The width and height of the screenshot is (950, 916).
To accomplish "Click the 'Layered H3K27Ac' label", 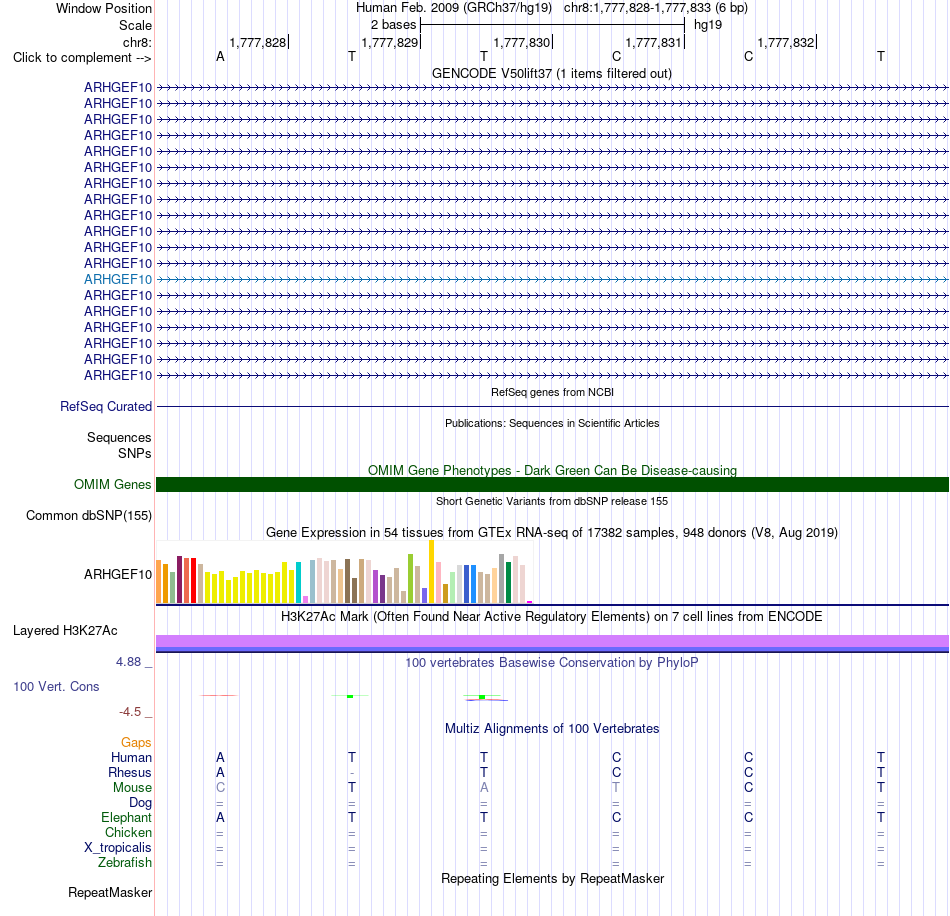I will point(65,631).
